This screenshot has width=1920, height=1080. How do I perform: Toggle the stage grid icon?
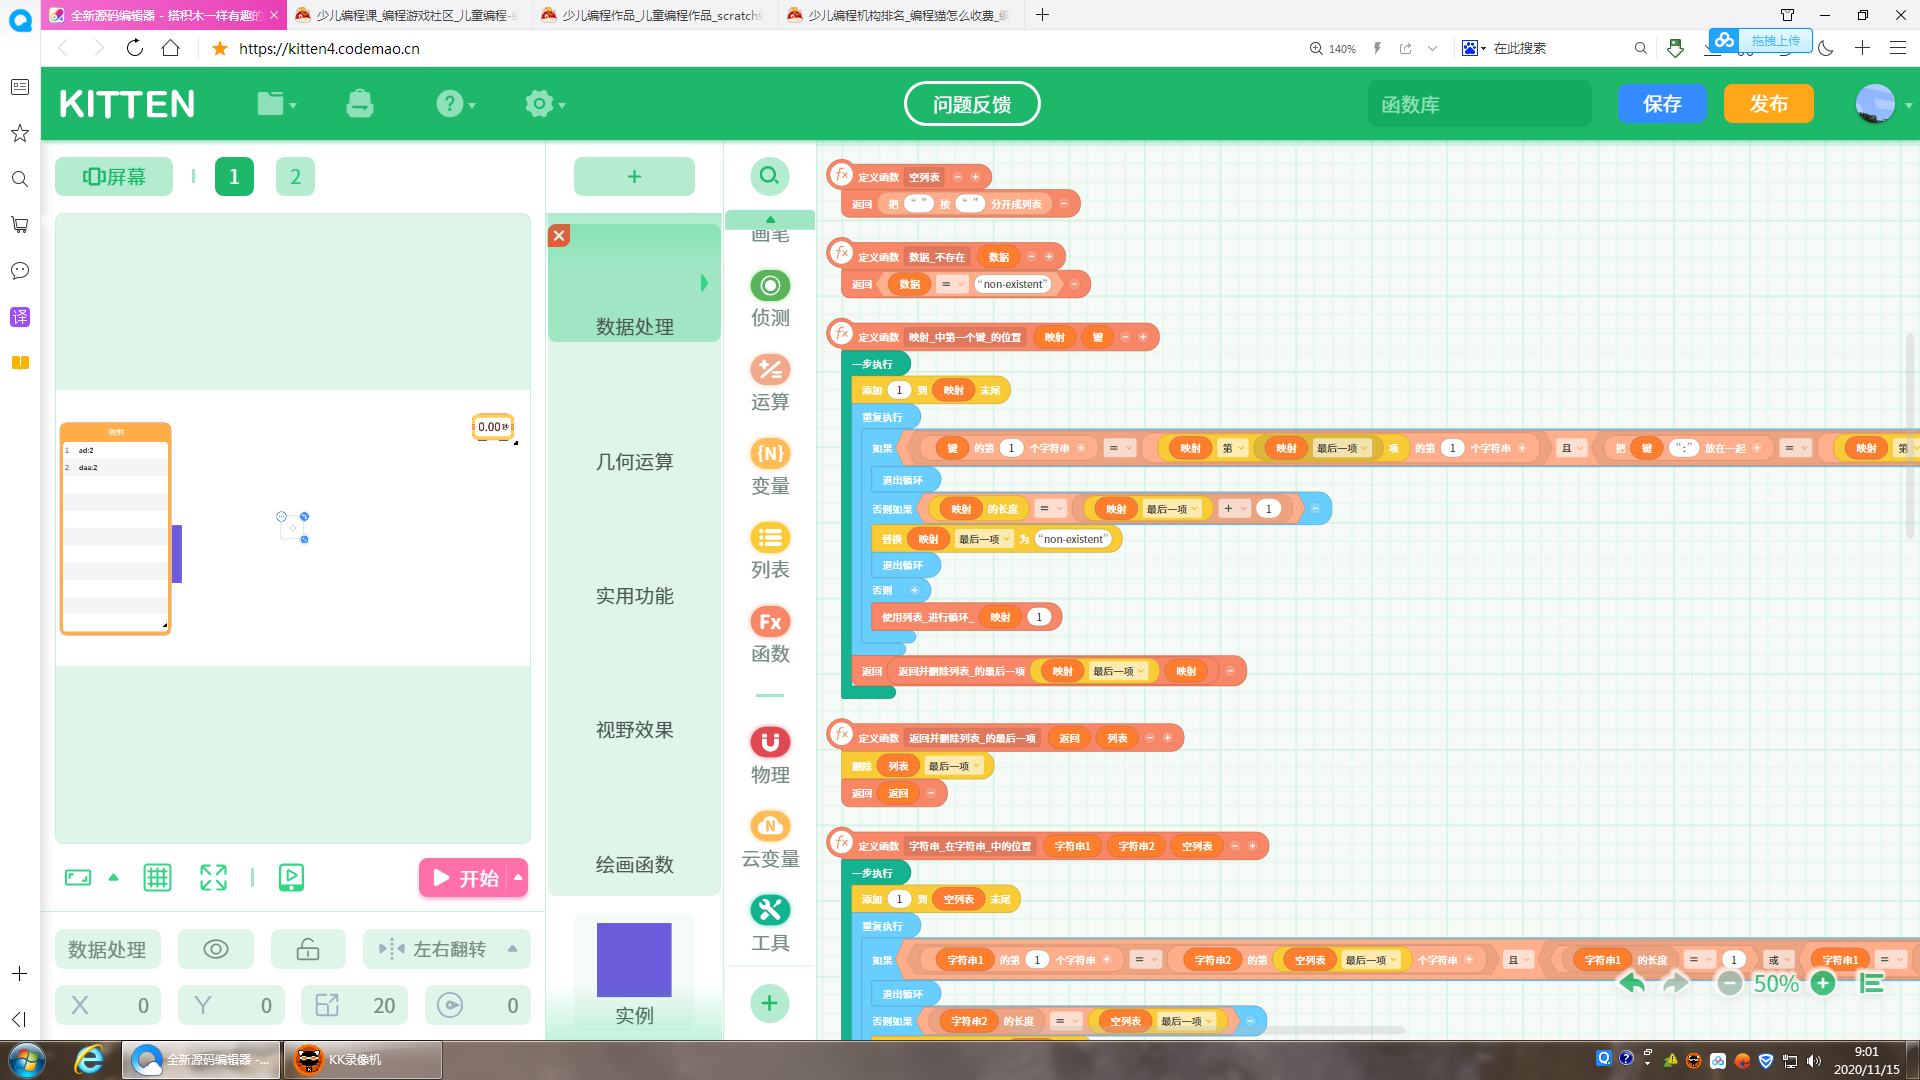[x=157, y=877]
